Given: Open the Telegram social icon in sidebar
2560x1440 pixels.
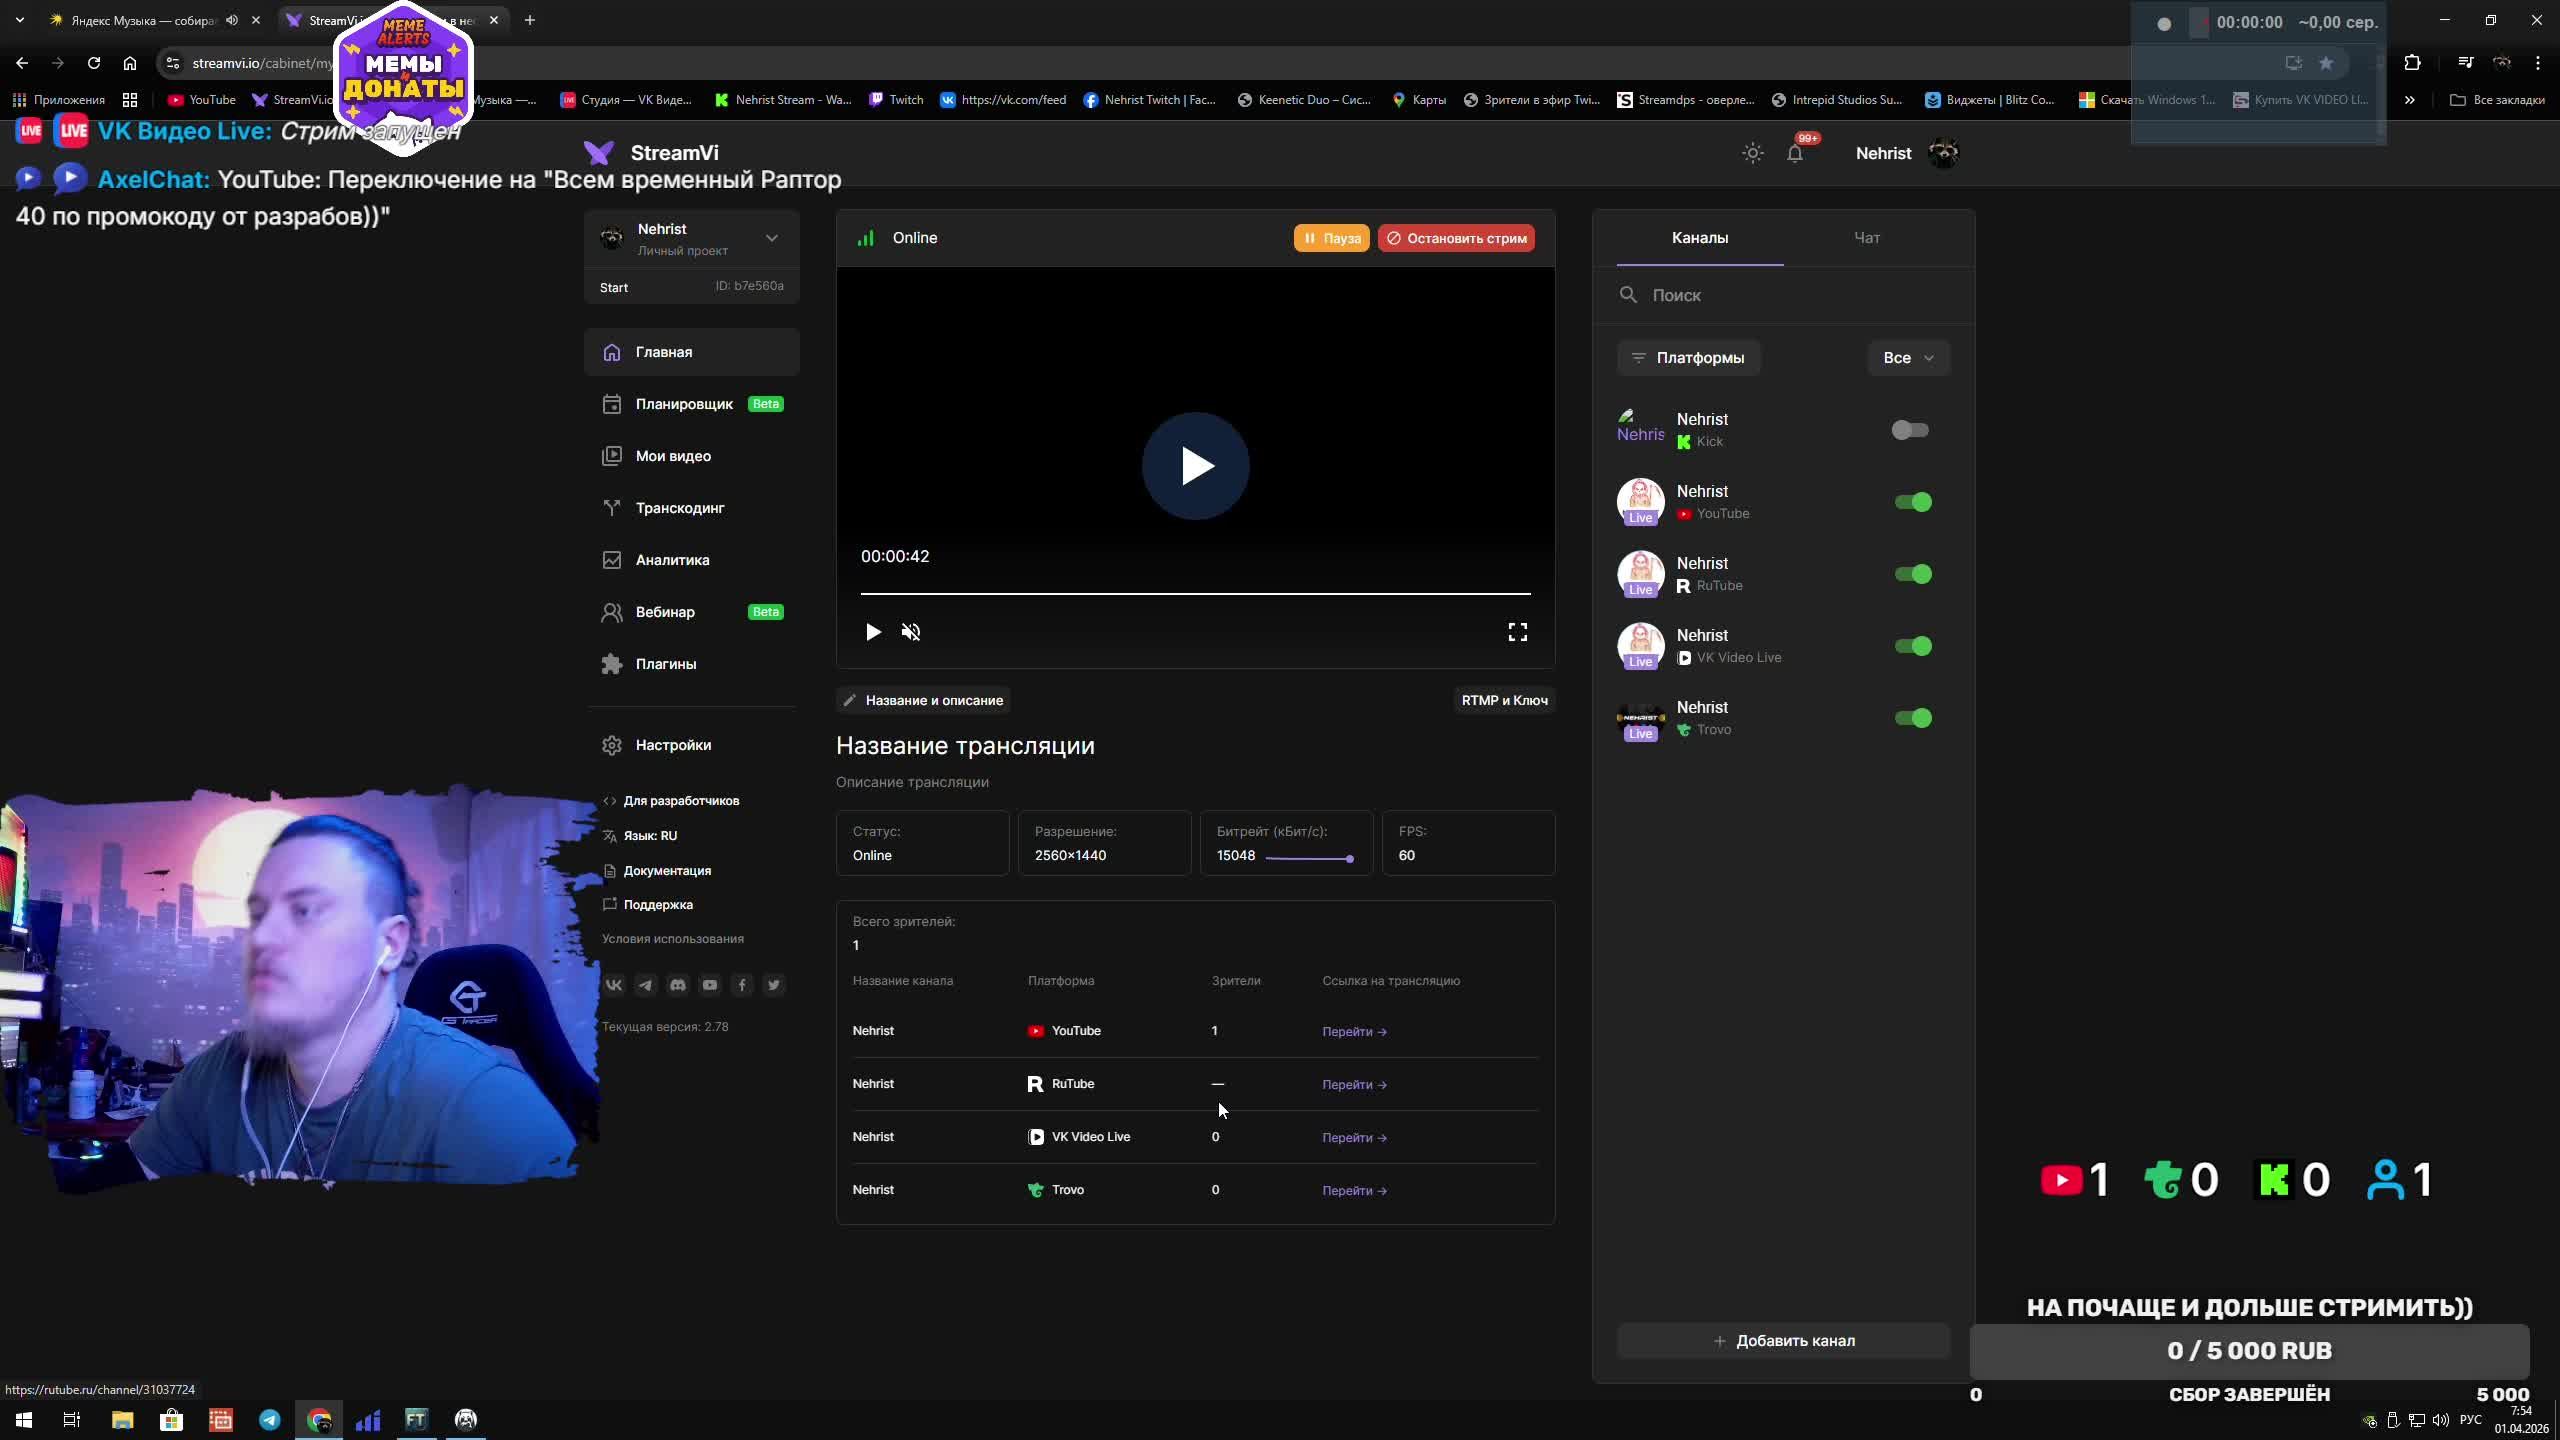Looking at the screenshot, I should tap(646, 985).
